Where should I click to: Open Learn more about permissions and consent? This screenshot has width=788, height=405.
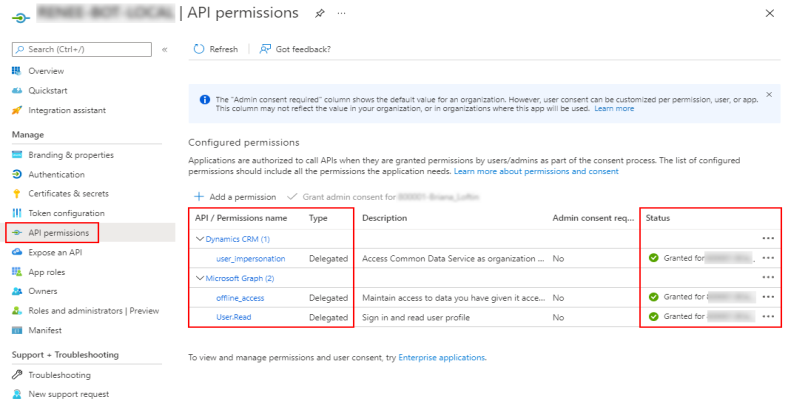(536, 171)
